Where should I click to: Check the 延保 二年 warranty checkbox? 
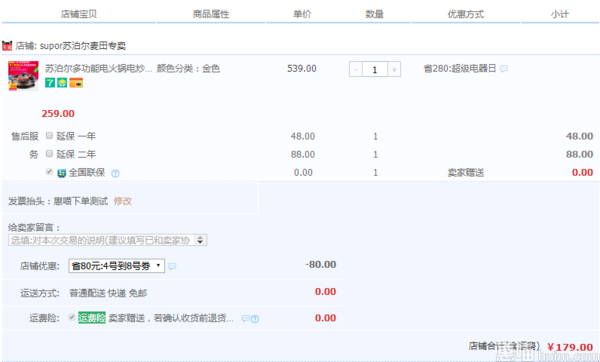49,153
